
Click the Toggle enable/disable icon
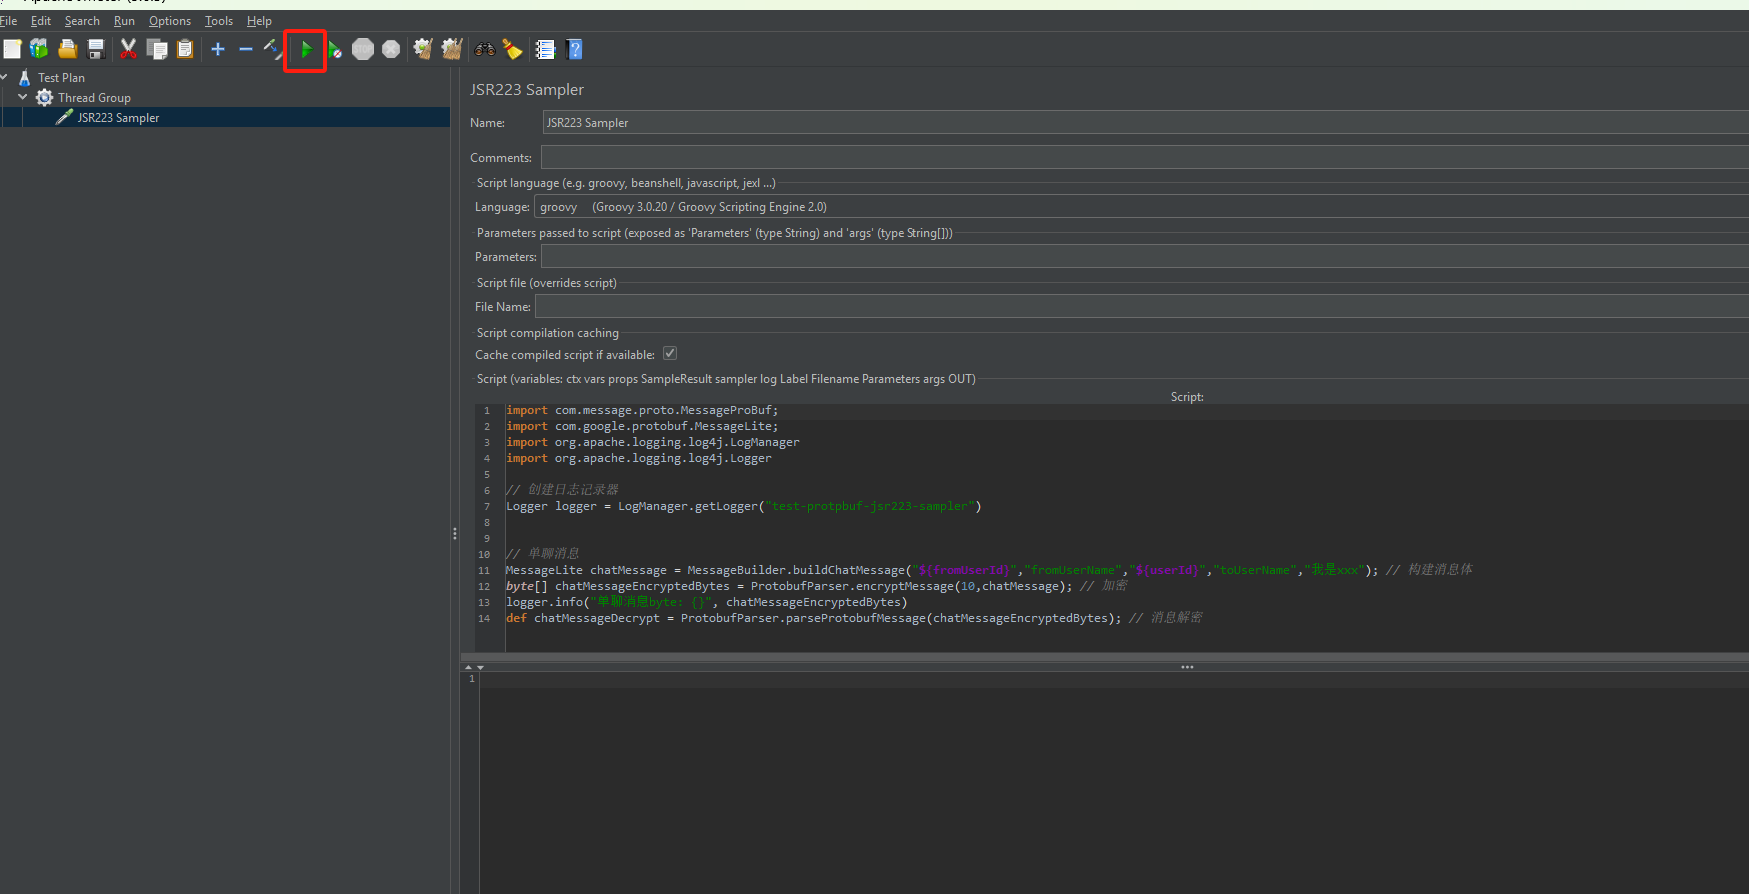coord(272,49)
